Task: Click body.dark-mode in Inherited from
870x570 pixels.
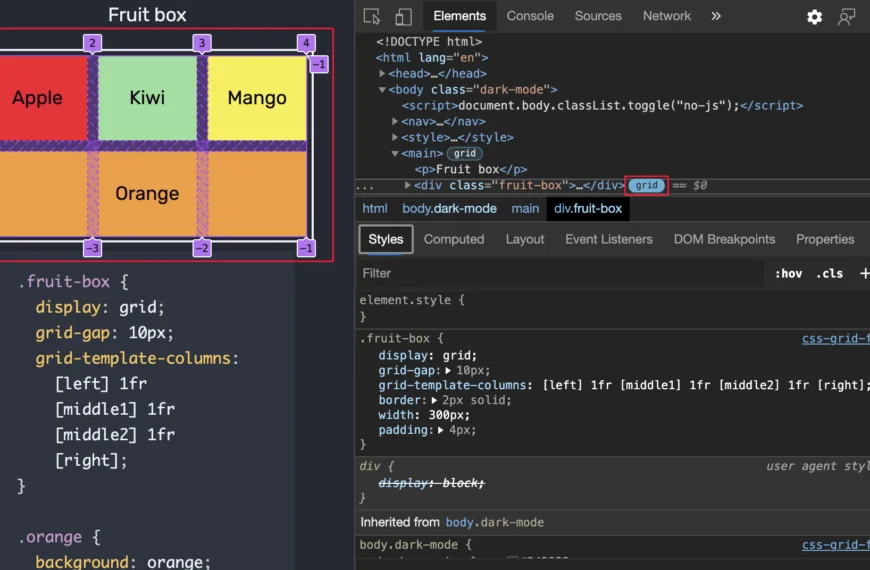Action: pos(494,522)
